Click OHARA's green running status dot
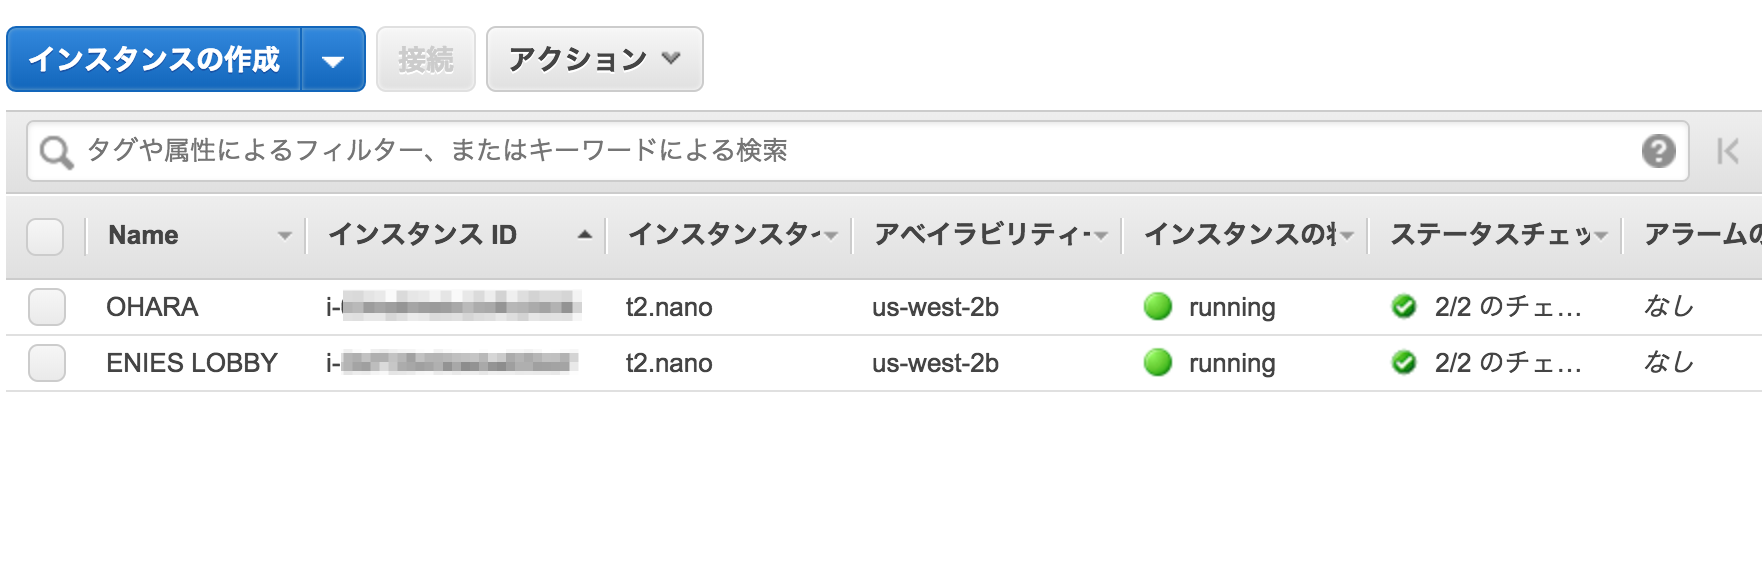 point(1157,306)
